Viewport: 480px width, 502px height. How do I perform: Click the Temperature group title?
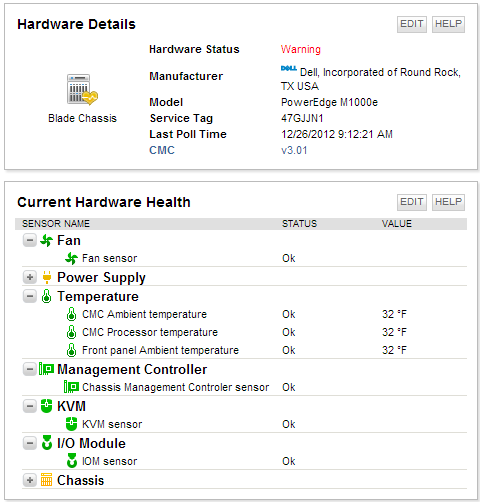click(98, 297)
